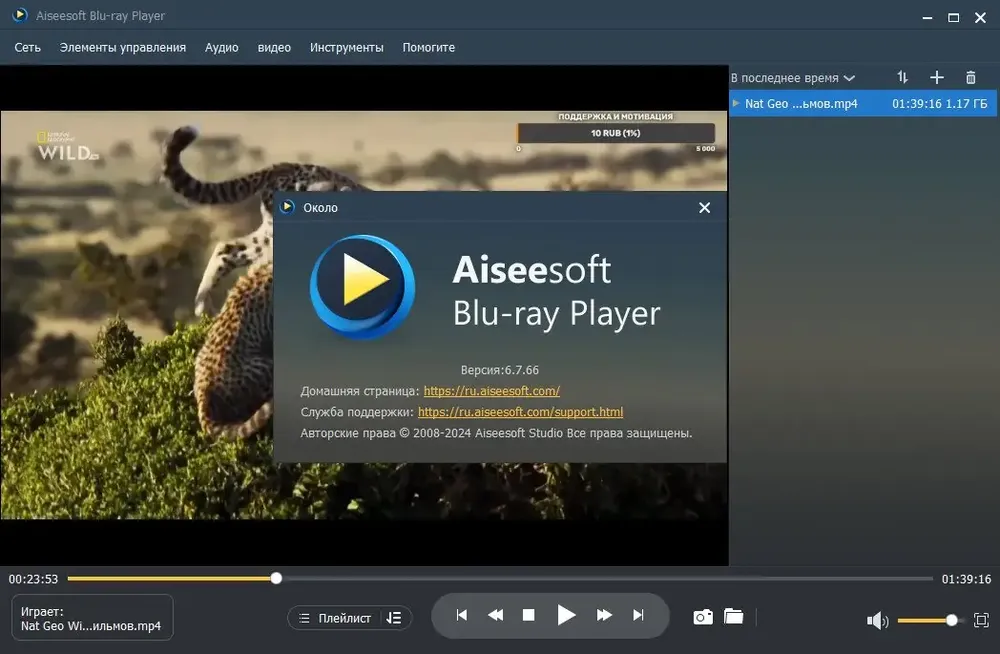
Task: Open the support.html support link
Action: [520, 412]
